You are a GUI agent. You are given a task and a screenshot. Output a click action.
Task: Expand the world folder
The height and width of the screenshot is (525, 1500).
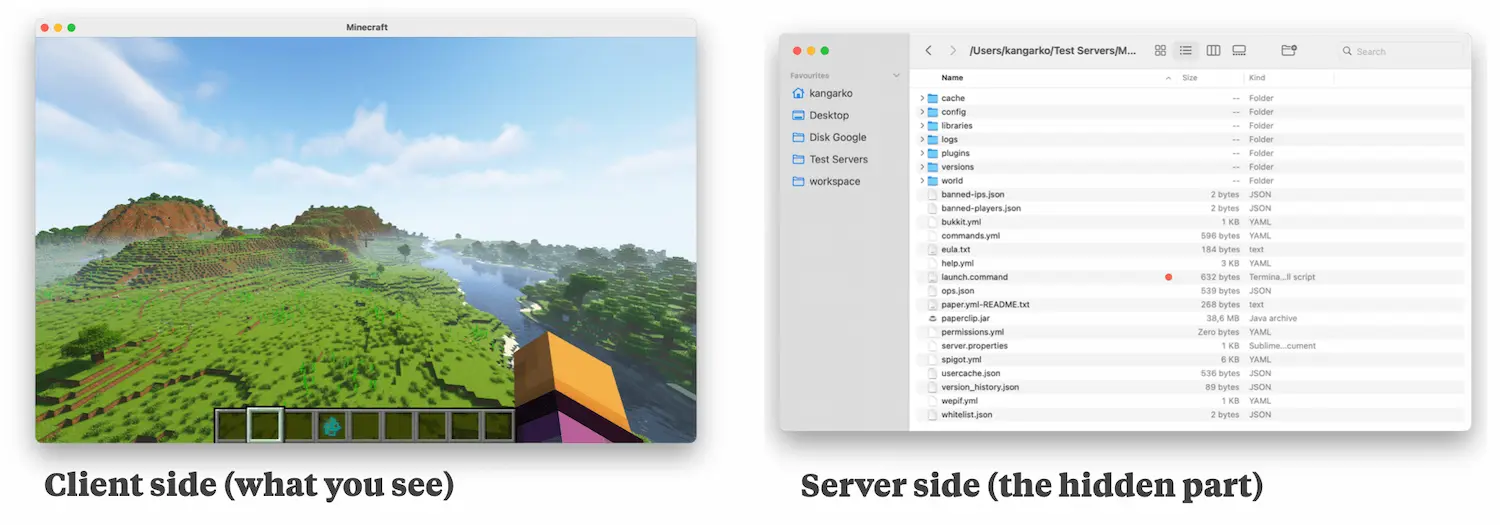[x=921, y=181]
